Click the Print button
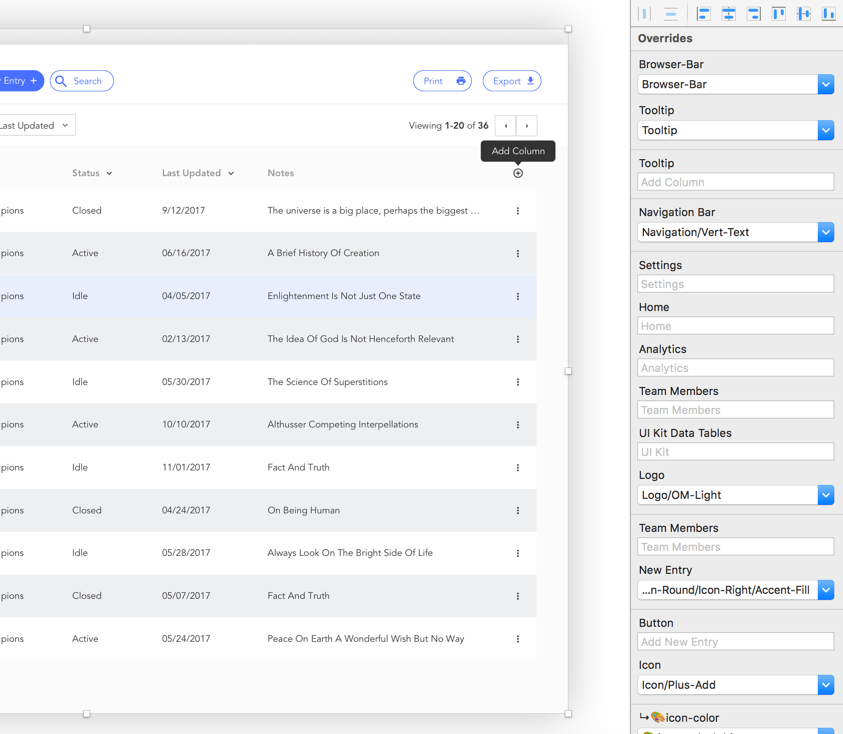This screenshot has height=734, width=843. [442, 81]
